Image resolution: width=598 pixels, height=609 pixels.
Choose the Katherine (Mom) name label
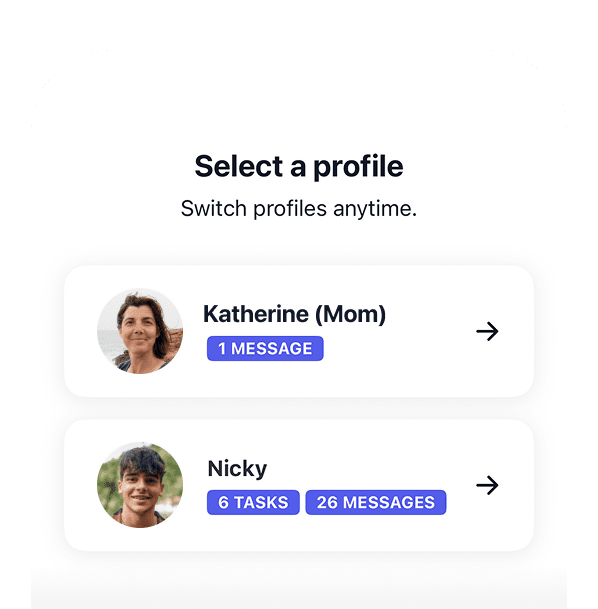tap(294, 314)
